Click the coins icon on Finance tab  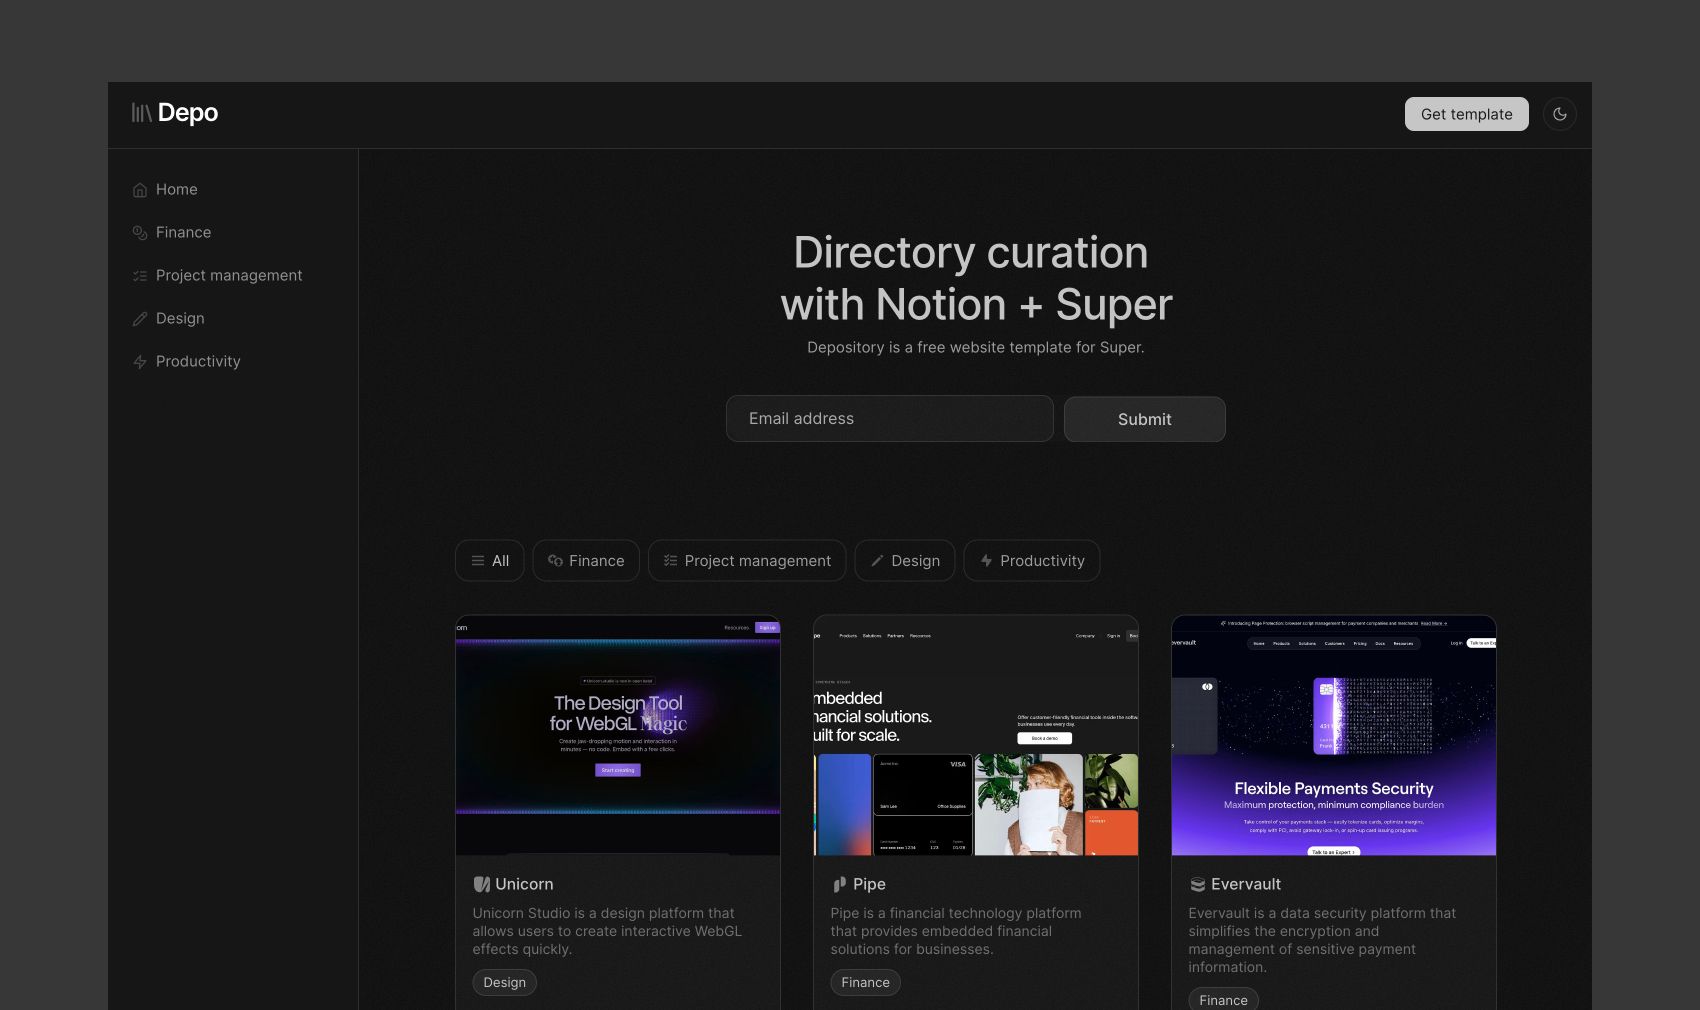(x=555, y=561)
